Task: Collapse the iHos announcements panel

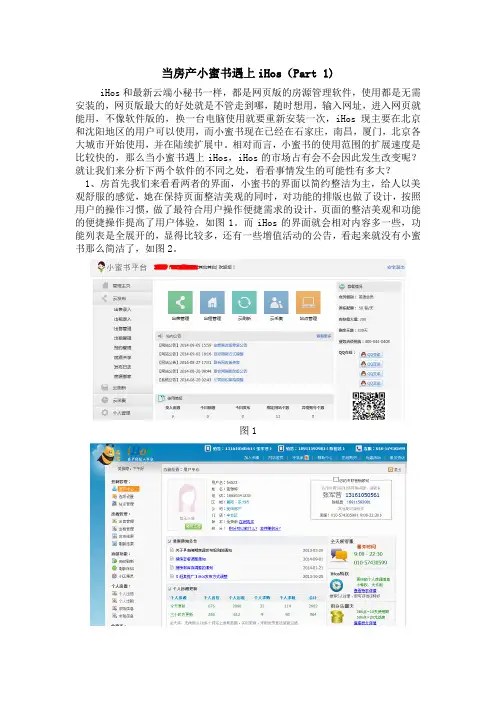Action: coord(170,541)
